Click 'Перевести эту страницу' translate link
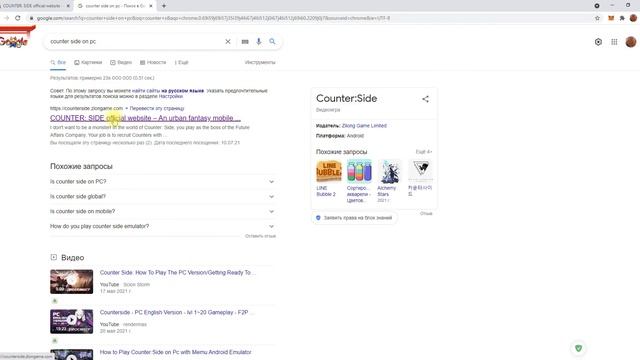Image resolution: width=640 pixels, height=360 pixels. 157,108
